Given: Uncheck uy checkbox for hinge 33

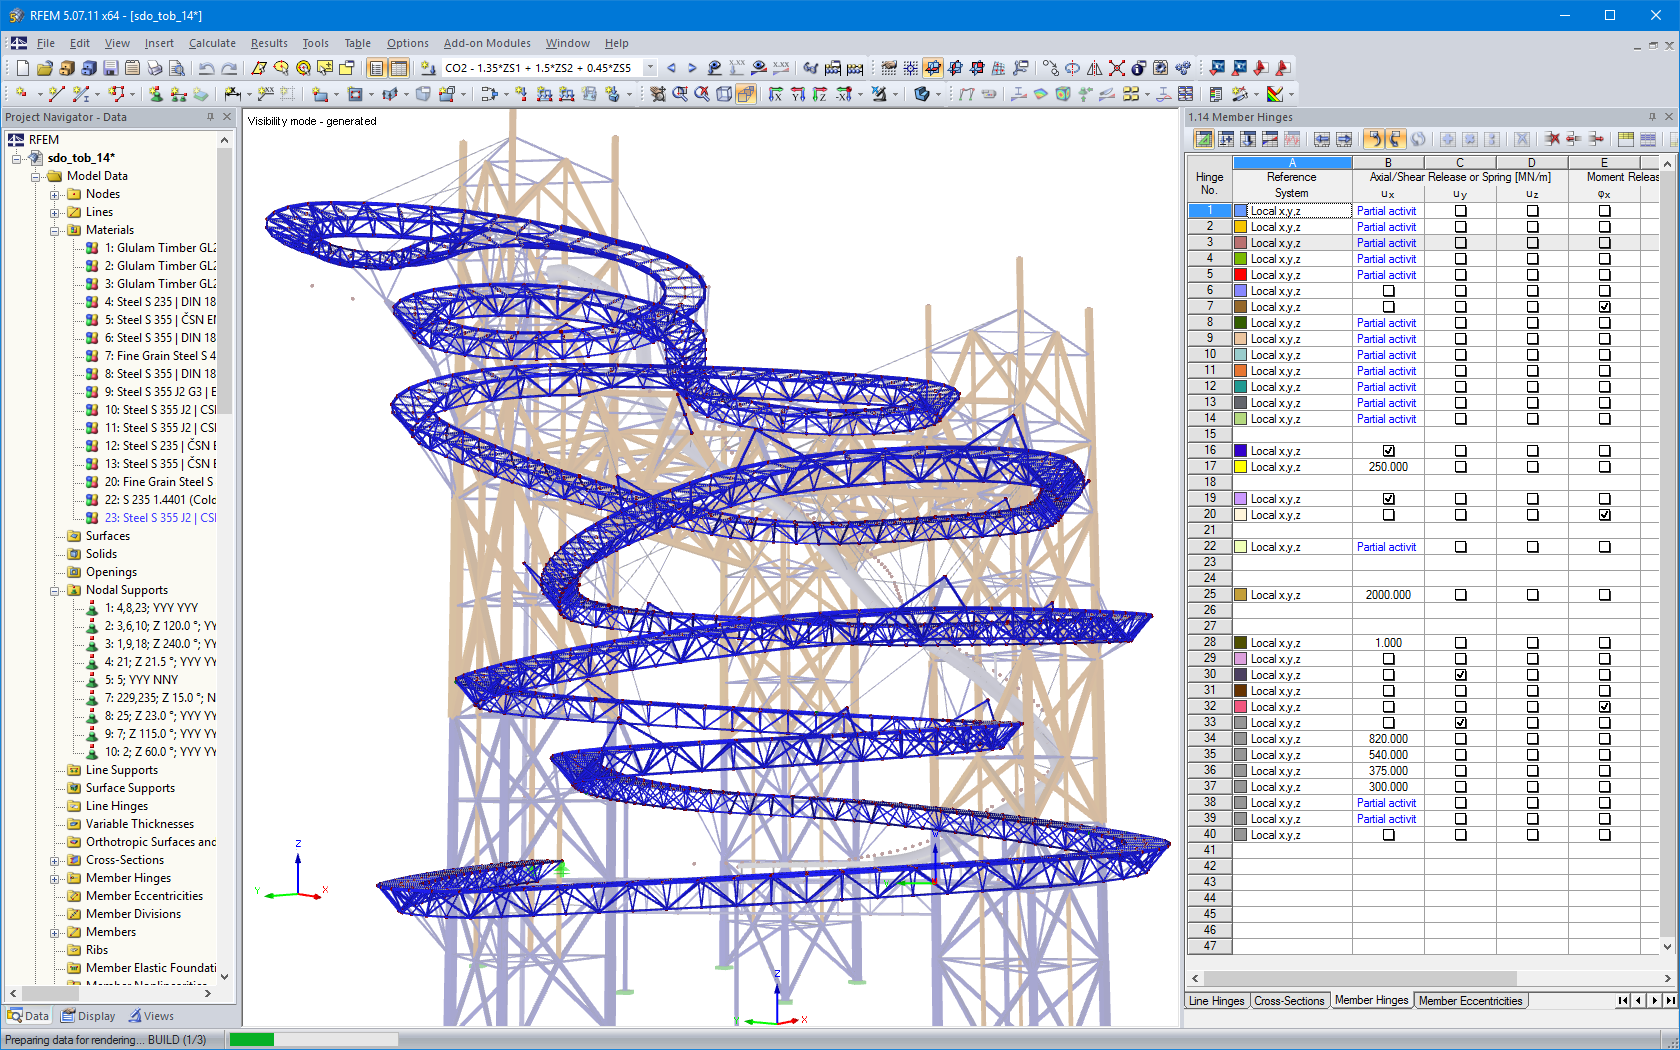Looking at the screenshot, I should click(x=1460, y=723).
